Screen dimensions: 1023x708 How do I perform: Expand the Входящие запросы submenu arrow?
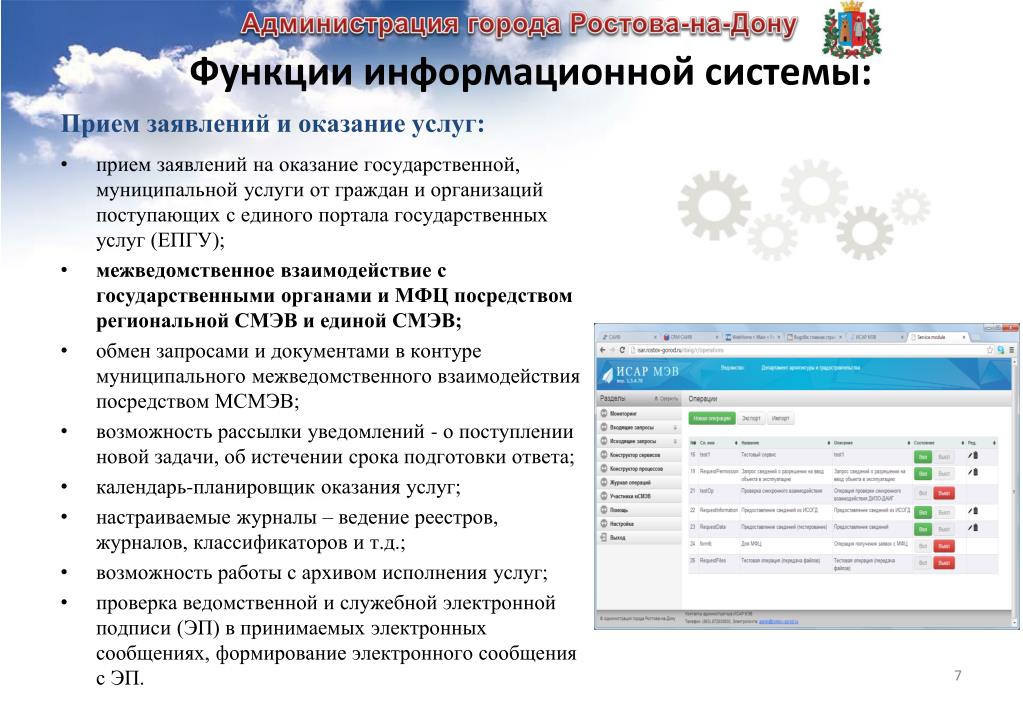(675, 428)
